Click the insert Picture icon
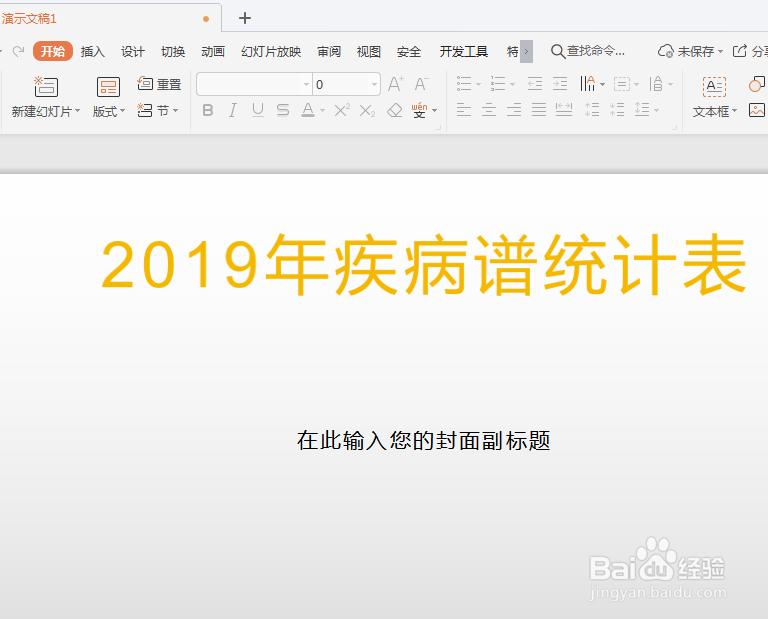768x619 pixels. coord(757,110)
